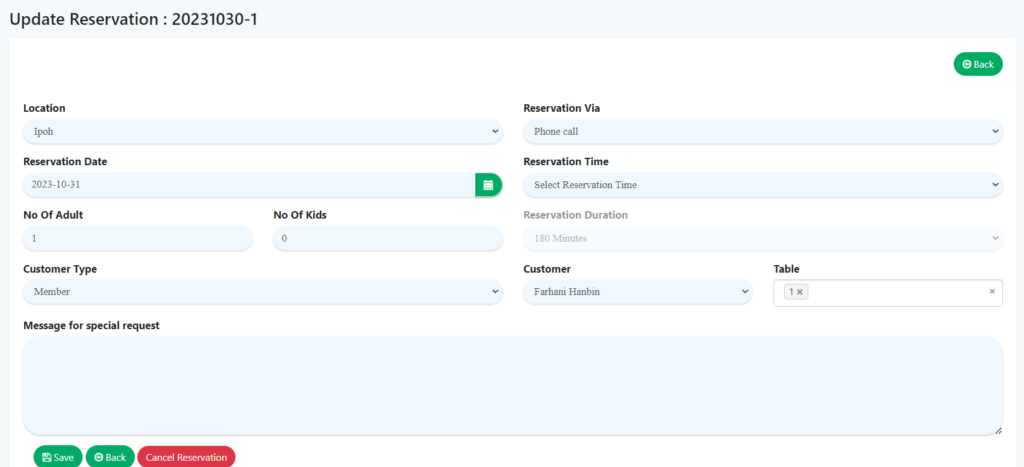
Task: Focus the Reservation Date text field
Action: tap(248, 185)
